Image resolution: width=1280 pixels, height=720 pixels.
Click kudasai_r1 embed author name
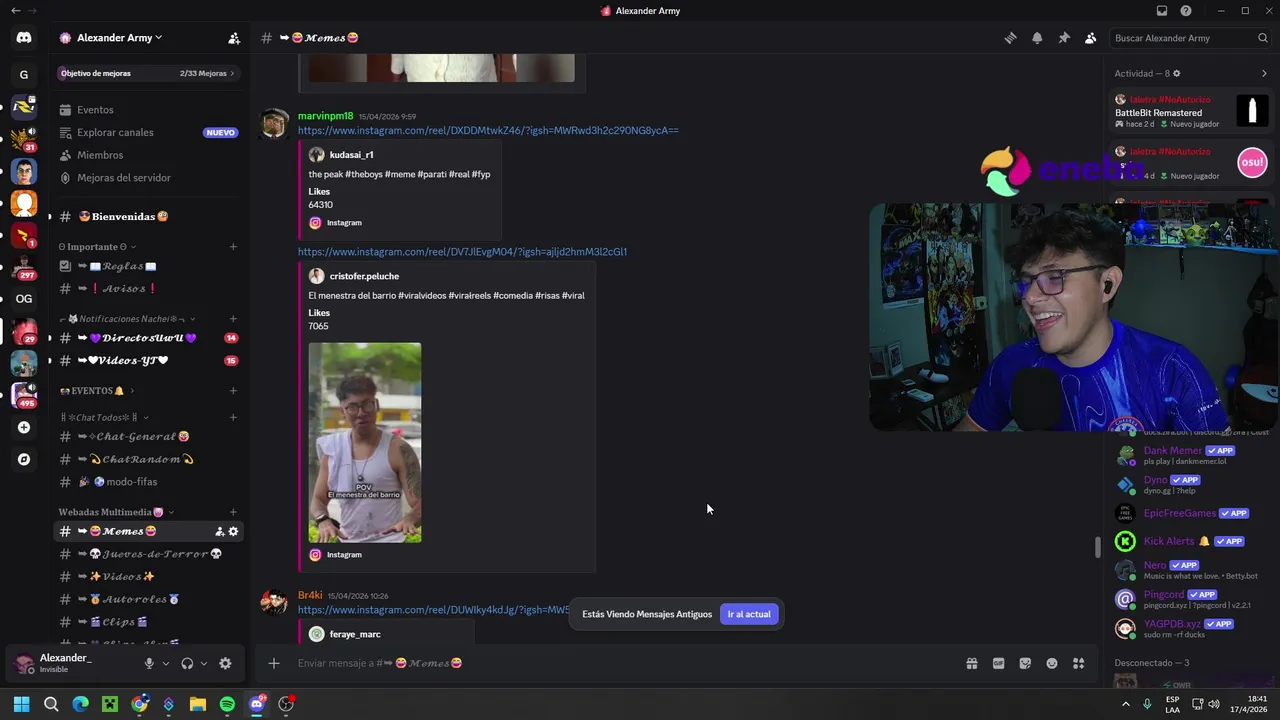point(351,155)
